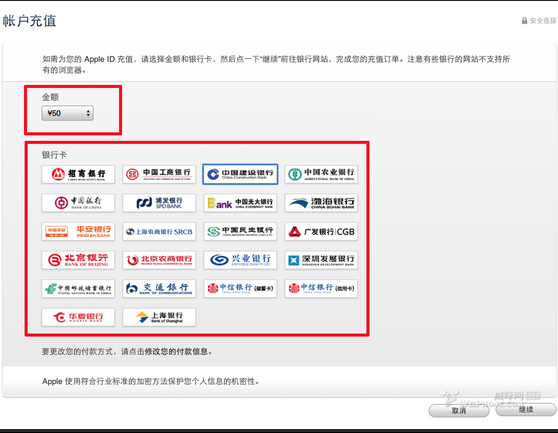558x433 pixels.
Task: Pick Huaxia Bank 华夏银行
Action: [x=78, y=317]
